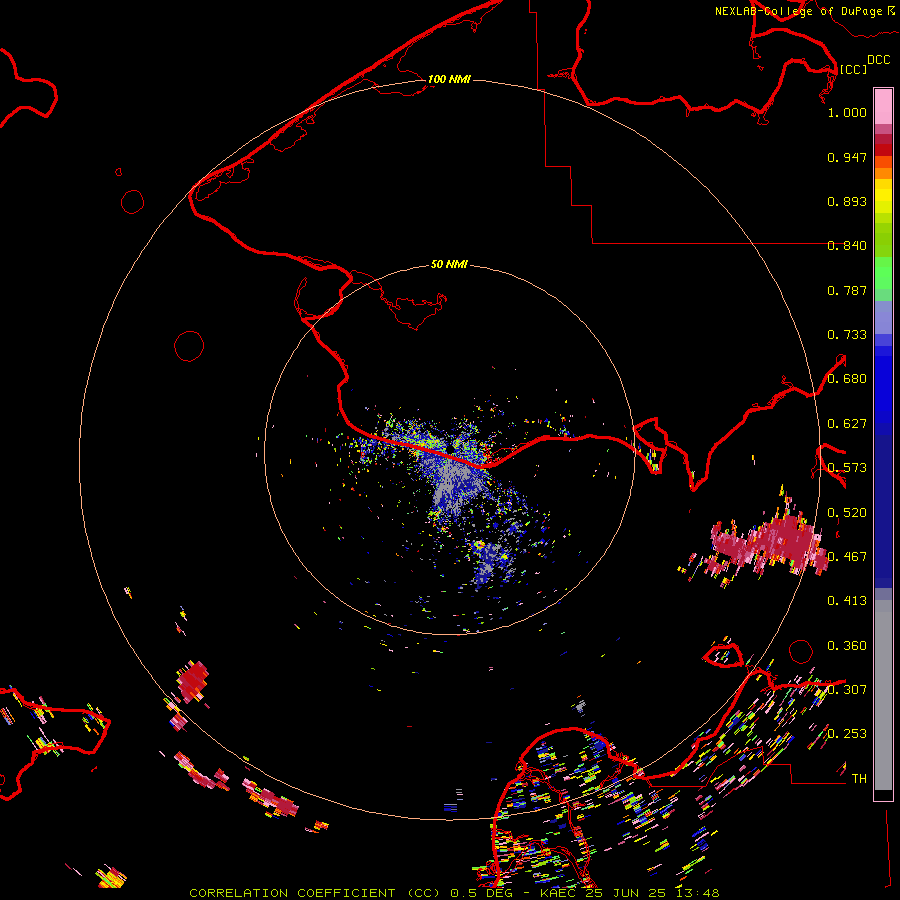Image resolution: width=900 pixels, height=900 pixels.
Task: Select the 0.573 legend value
Action: pyautogui.click(x=847, y=468)
